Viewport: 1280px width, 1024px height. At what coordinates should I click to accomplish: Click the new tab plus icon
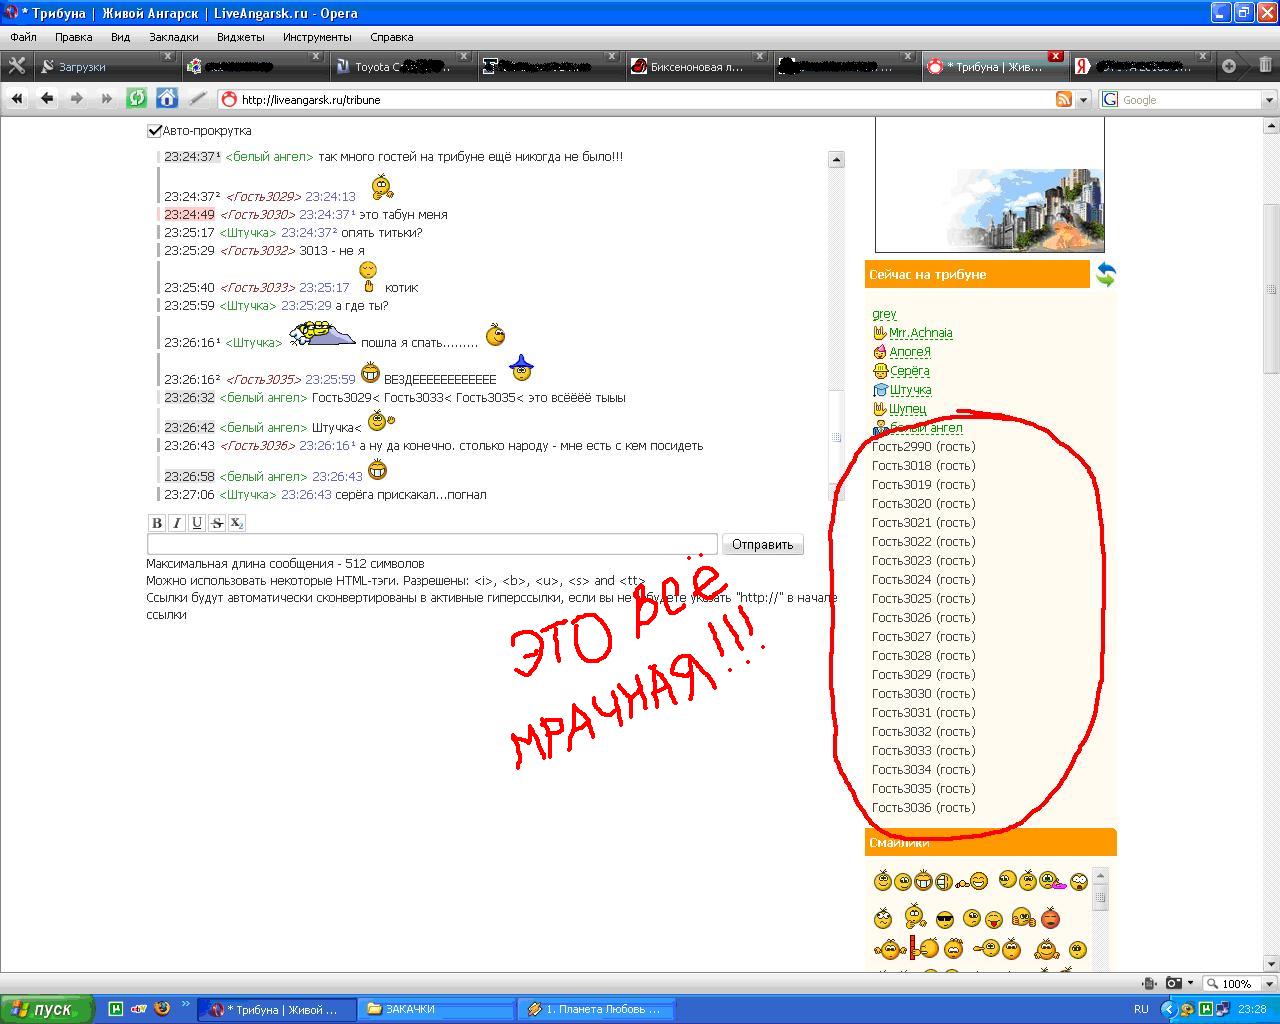pyautogui.click(x=1229, y=66)
